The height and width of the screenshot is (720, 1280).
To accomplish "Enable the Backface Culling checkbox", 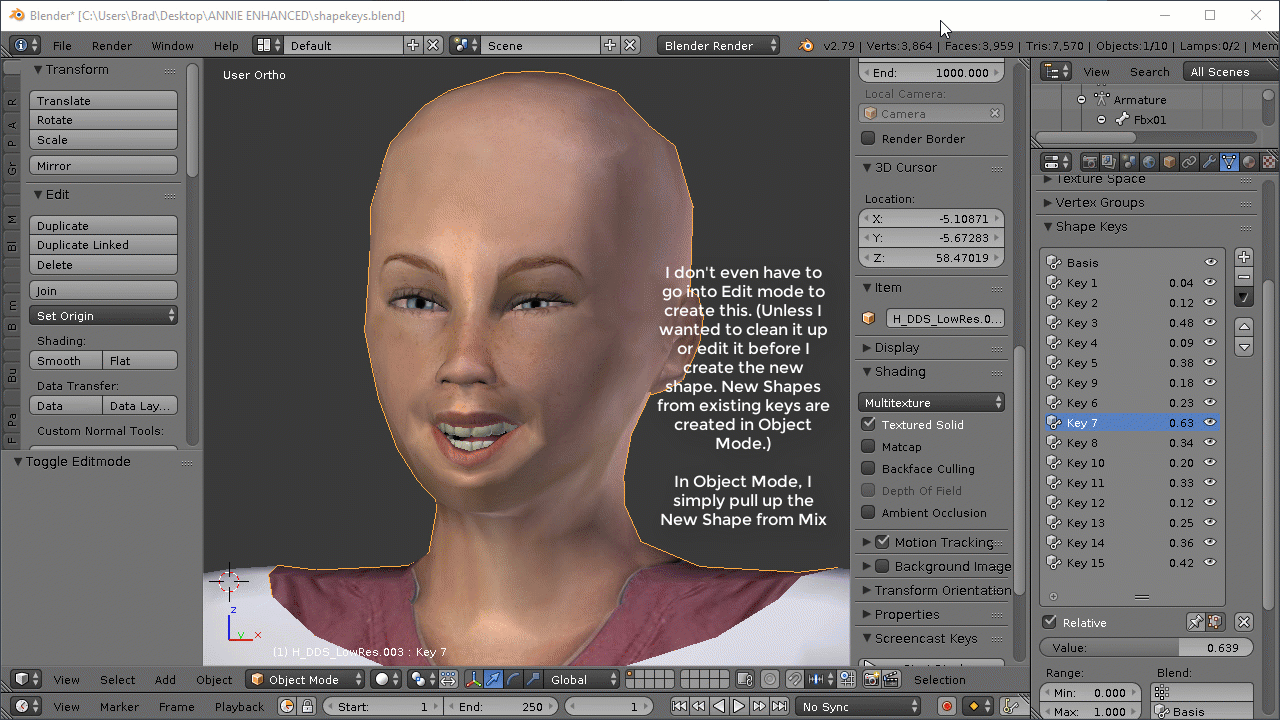I will [x=869, y=469].
